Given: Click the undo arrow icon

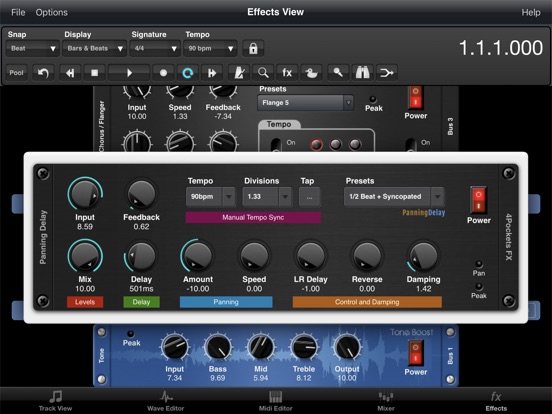Looking at the screenshot, I should coord(43,73).
